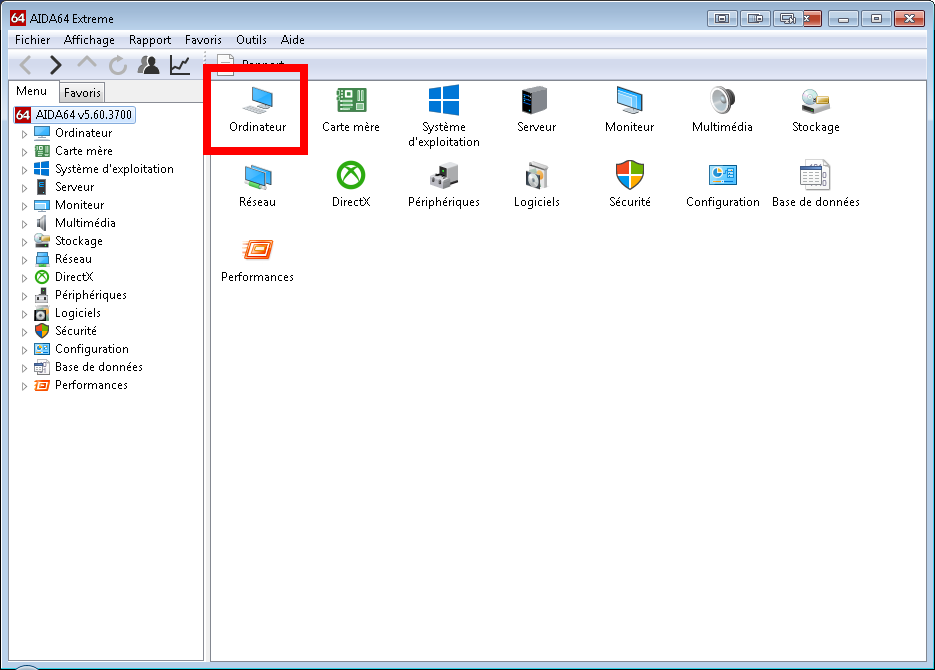Viewport: 935px width, 670px height.
Task: Select Base de données in the sidebar tree
Action: pos(98,367)
